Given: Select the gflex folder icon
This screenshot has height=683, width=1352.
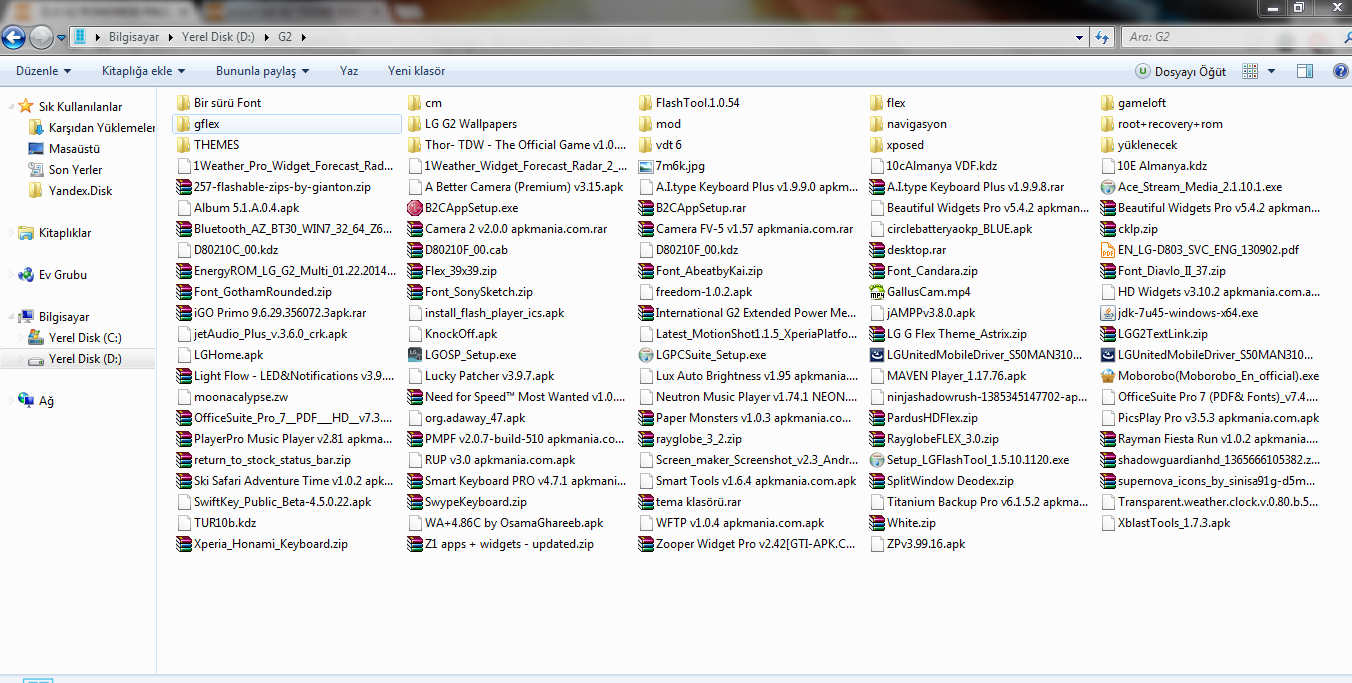Looking at the screenshot, I should (x=182, y=124).
